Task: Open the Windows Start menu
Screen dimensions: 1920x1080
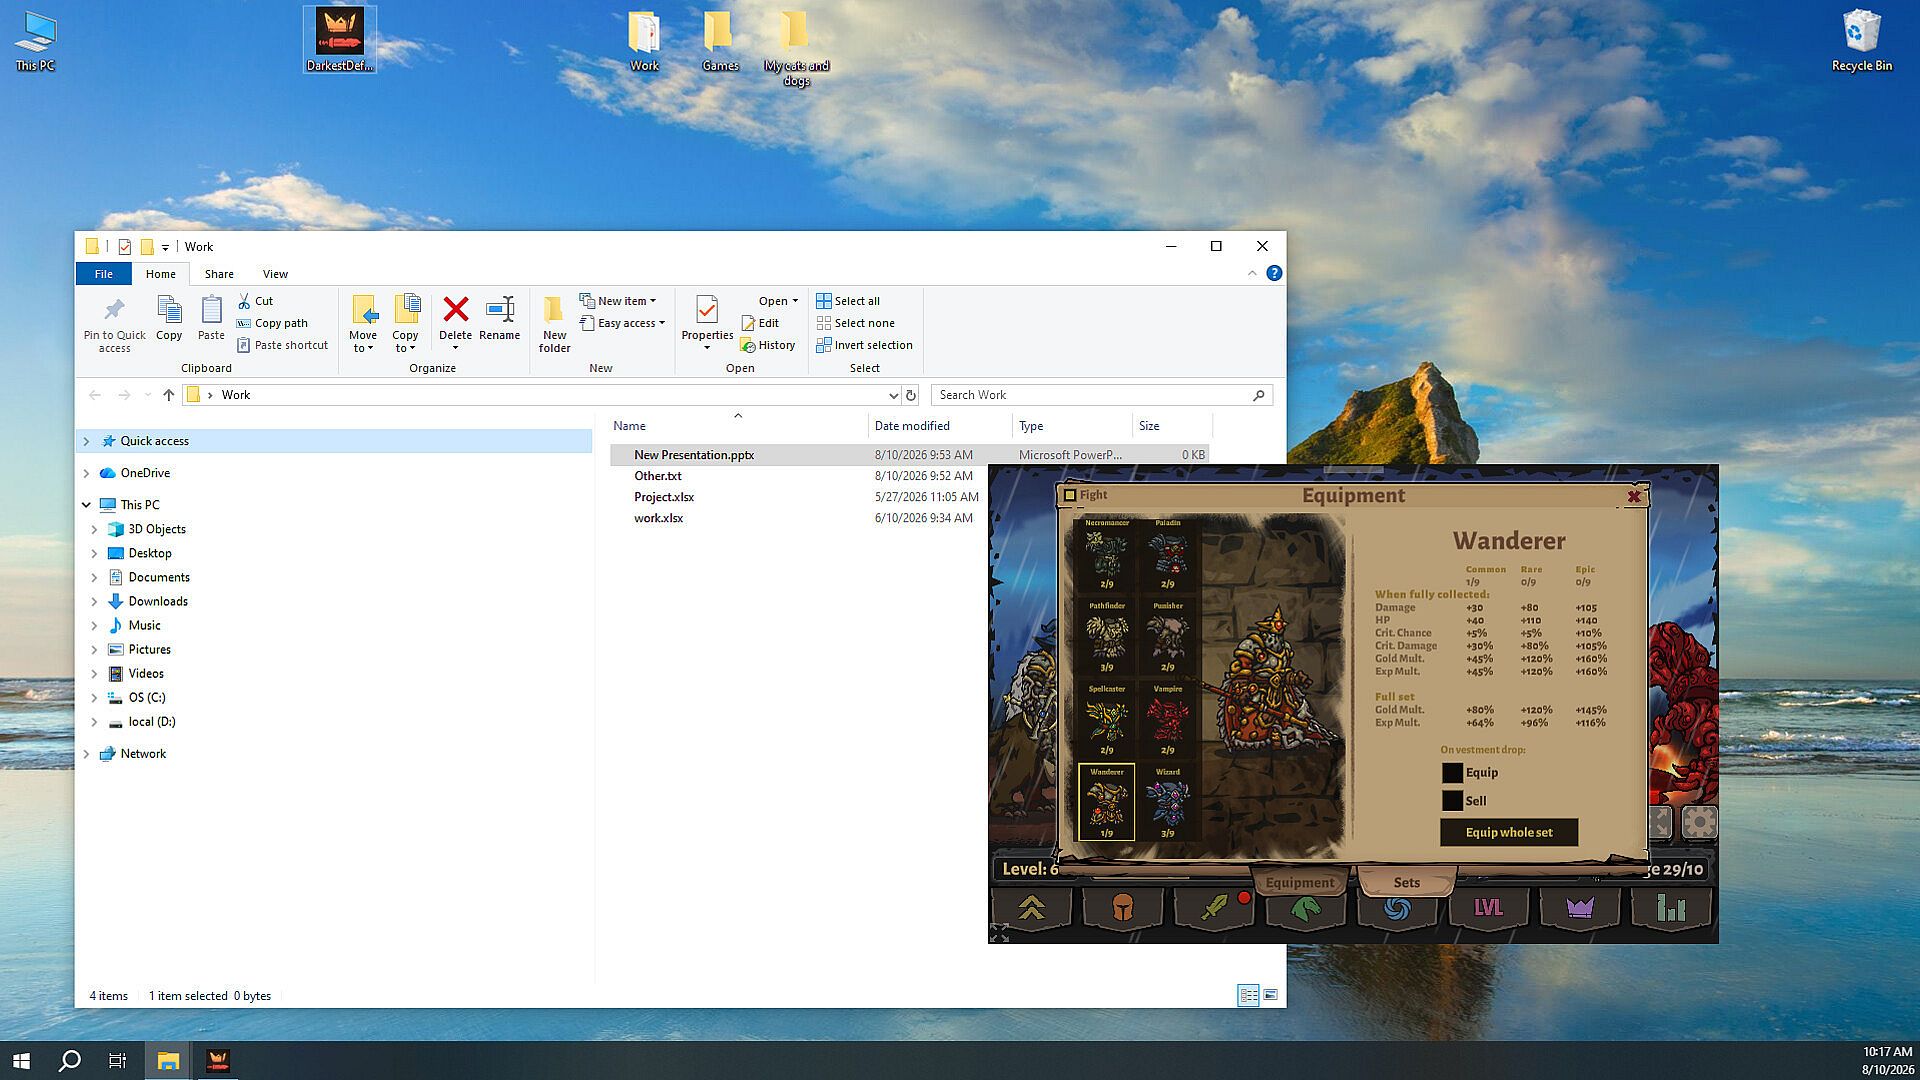Action: (22, 1060)
